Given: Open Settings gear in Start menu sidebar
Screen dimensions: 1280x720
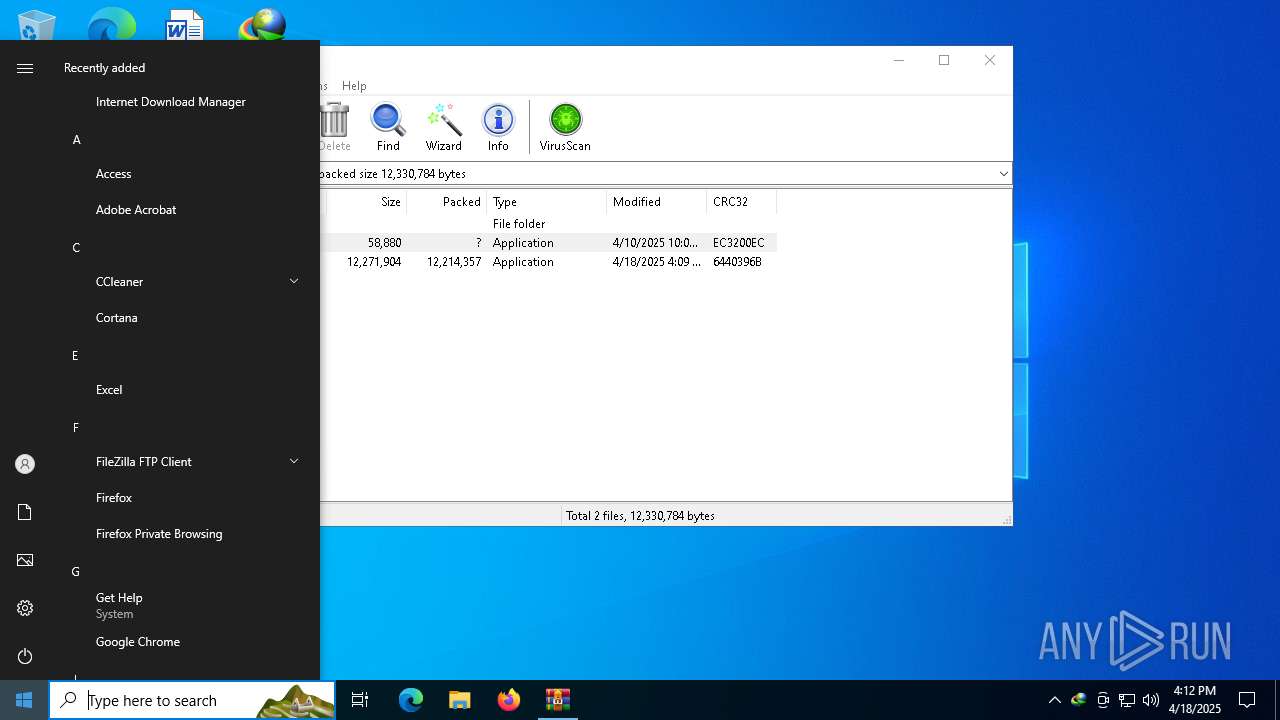Looking at the screenshot, I should tap(25, 608).
